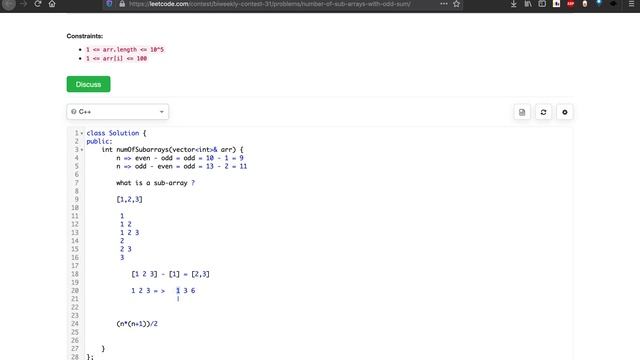Image resolution: width=640 pixels, height=360 pixels.
Task: Click the '1 2 3 = > 1 3 6' line
Action: [x=163, y=291]
